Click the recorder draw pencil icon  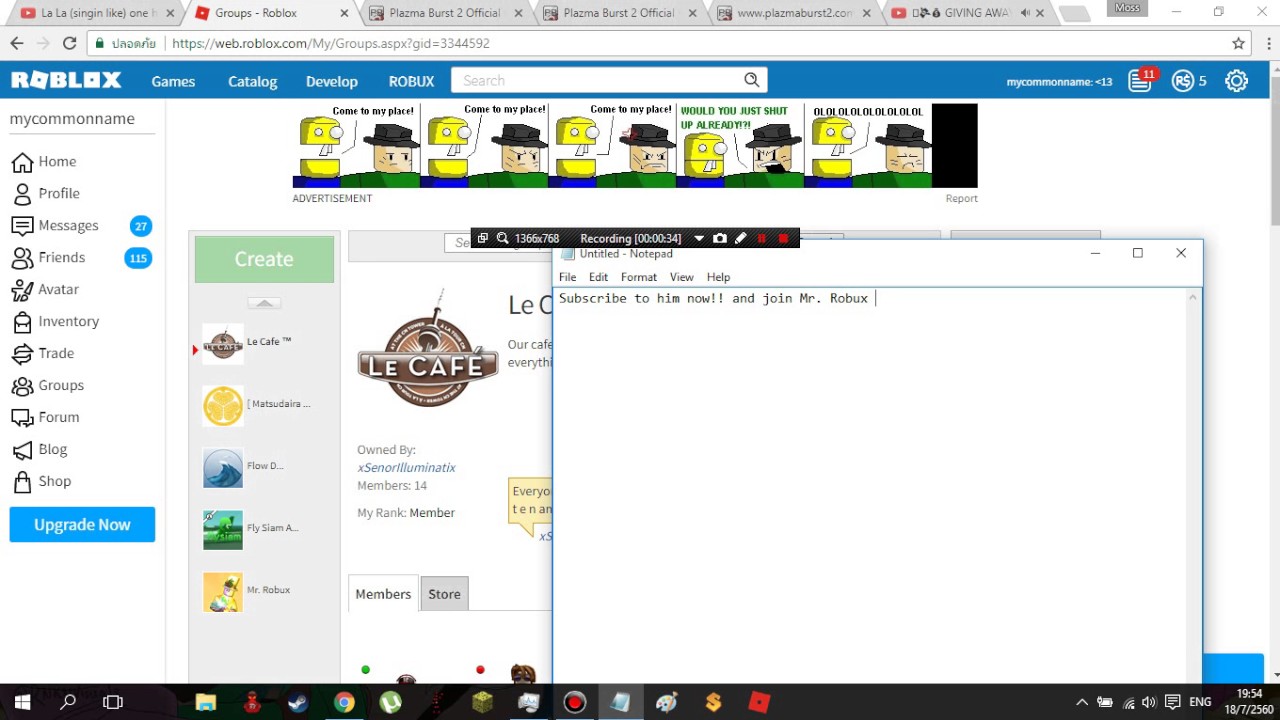pyautogui.click(x=740, y=238)
